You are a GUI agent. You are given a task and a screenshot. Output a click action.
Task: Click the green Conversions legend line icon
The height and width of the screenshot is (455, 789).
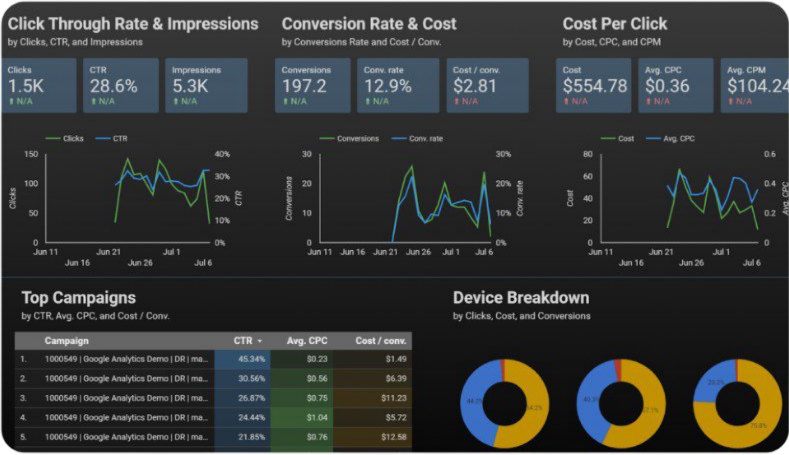click(326, 138)
